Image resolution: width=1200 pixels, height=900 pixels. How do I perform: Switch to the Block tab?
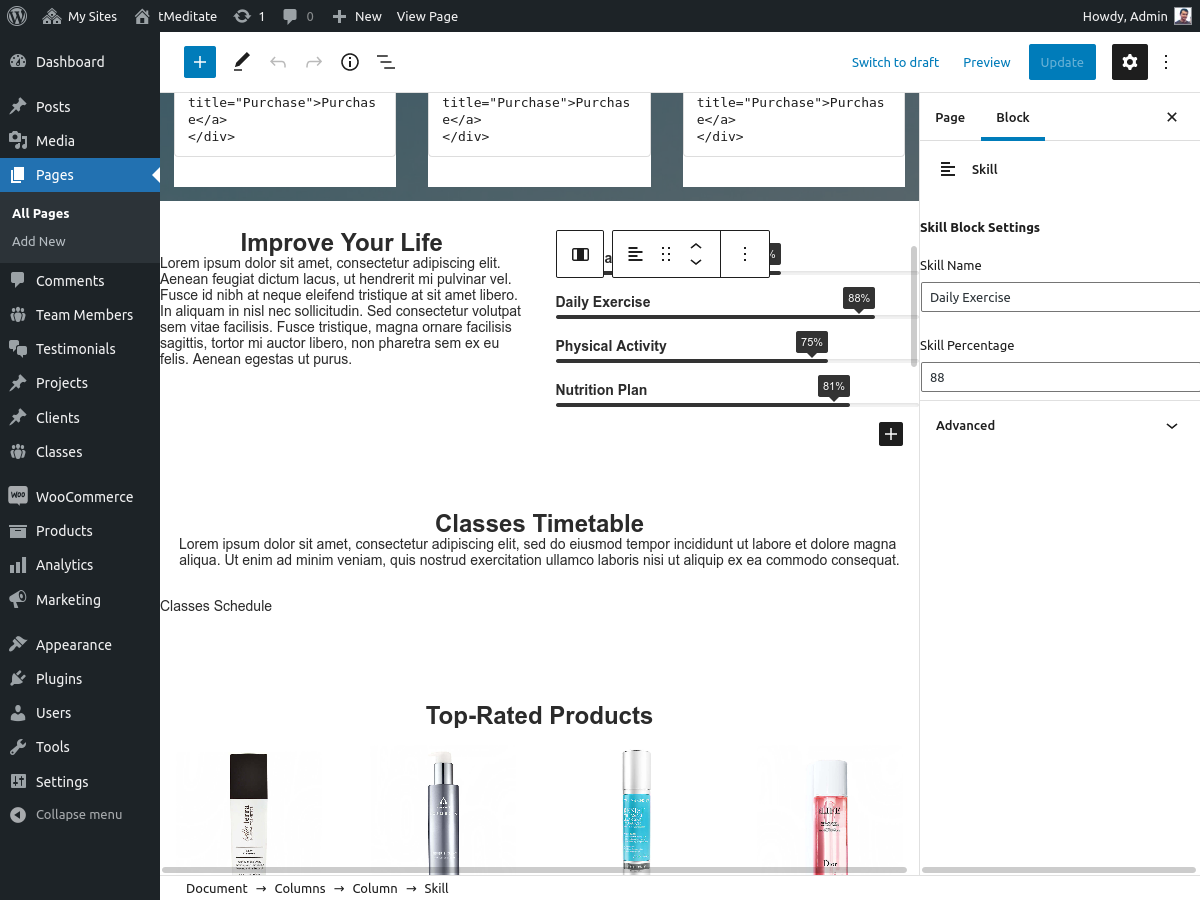click(1012, 117)
